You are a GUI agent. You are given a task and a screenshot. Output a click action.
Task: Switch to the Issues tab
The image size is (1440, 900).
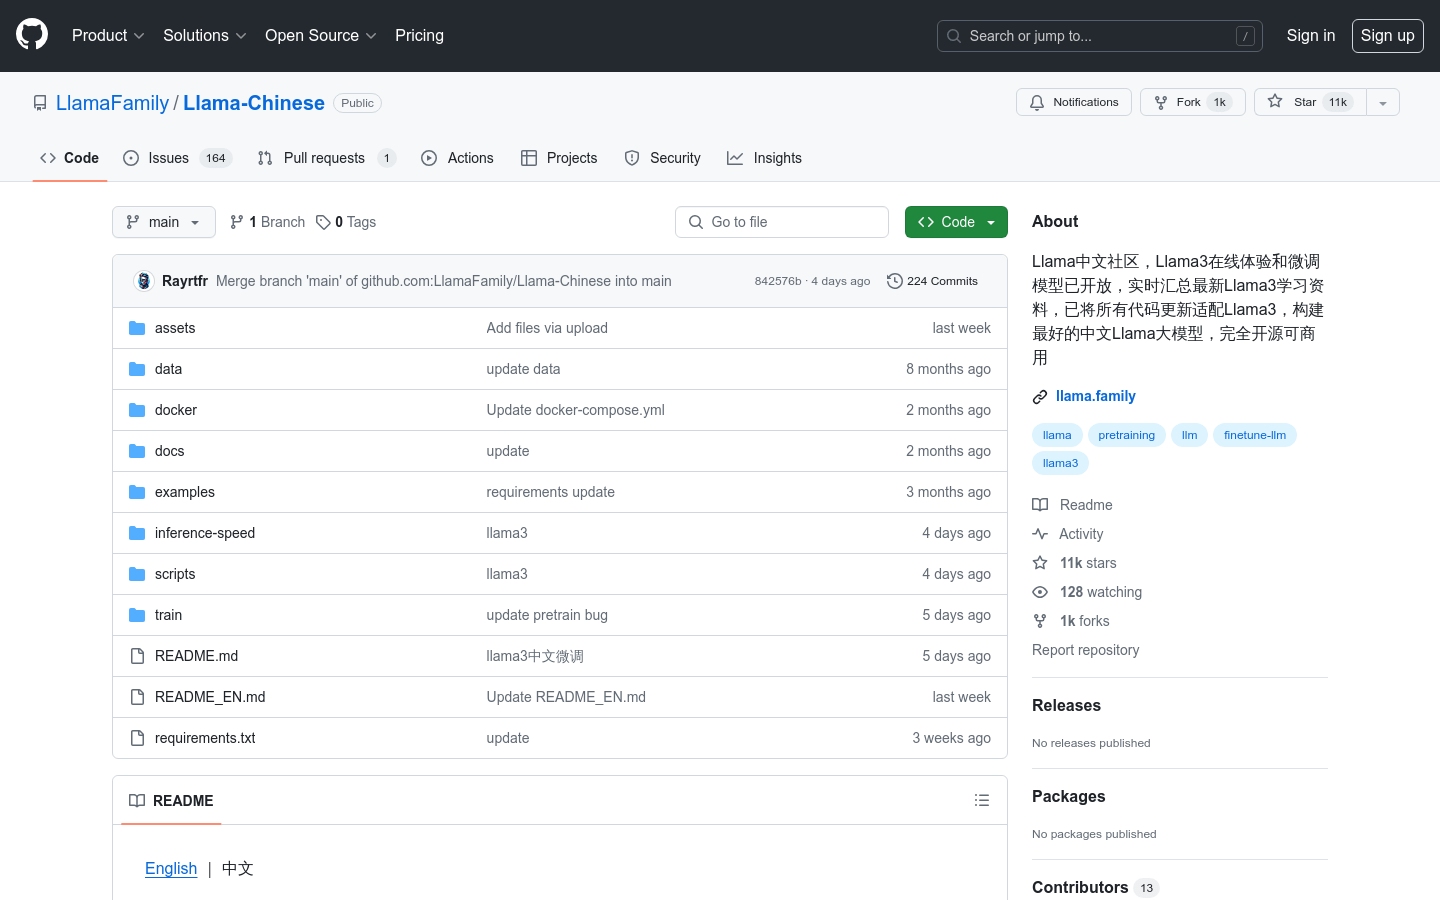click(x=177, y=158)
